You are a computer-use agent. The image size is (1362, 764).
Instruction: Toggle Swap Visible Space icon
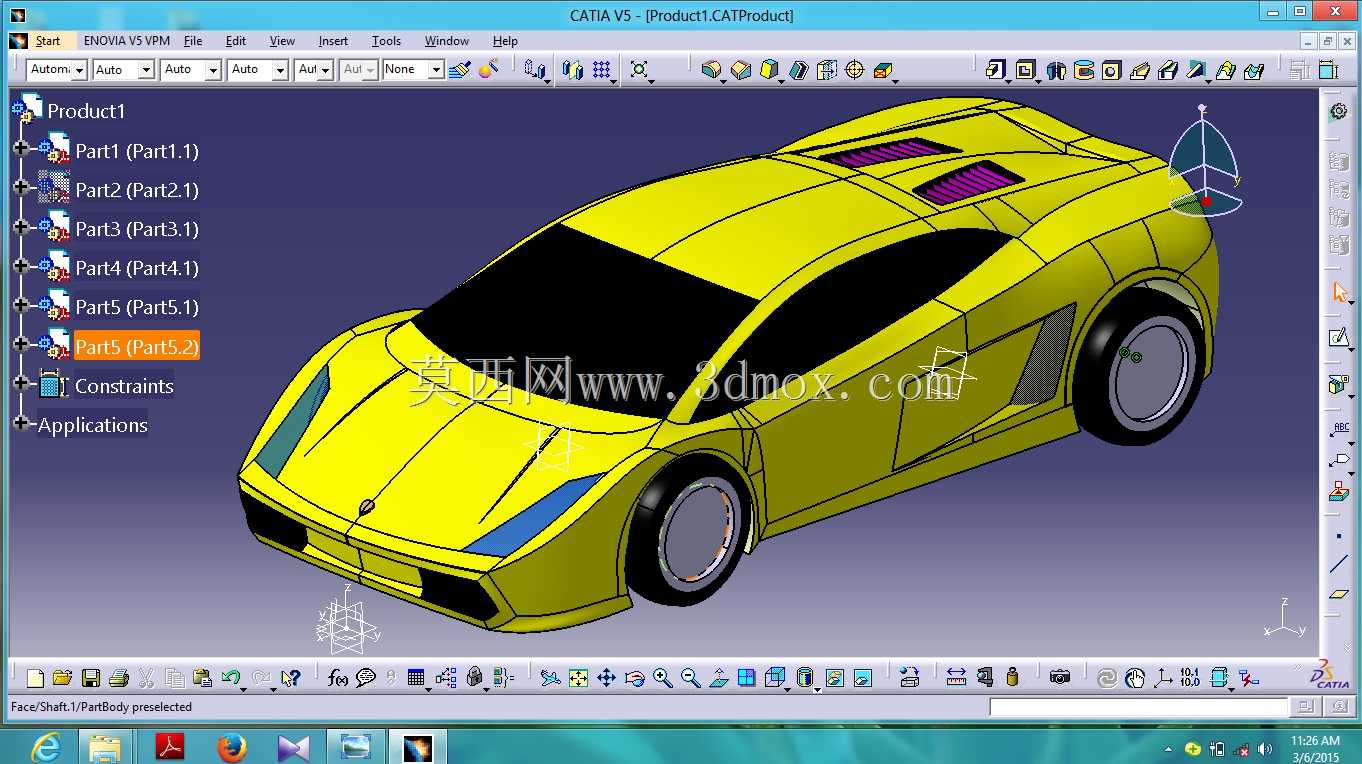[x=863, y=678]
